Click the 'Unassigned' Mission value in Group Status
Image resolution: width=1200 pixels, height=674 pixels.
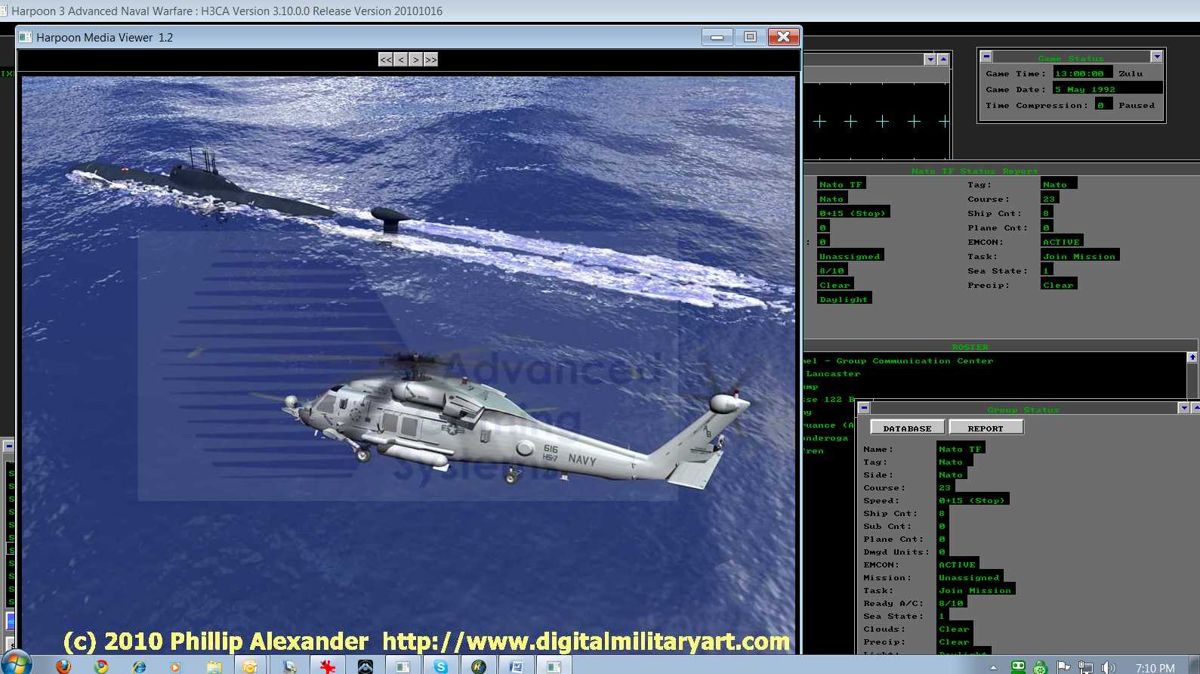pos(969,578)
